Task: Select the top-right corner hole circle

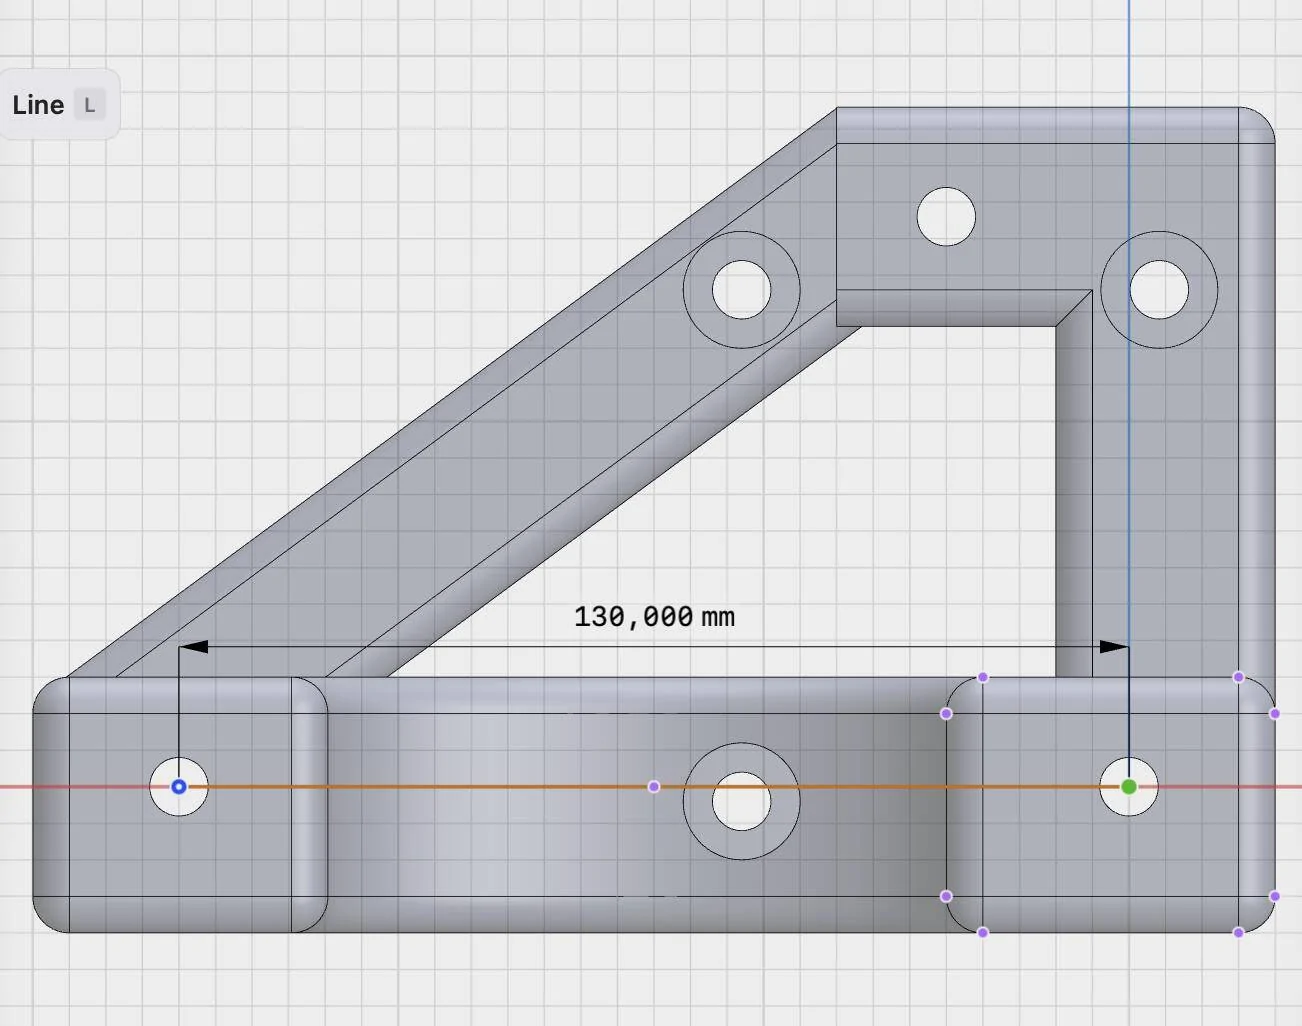Action: pyautogui.click(x=1160, y=290)
